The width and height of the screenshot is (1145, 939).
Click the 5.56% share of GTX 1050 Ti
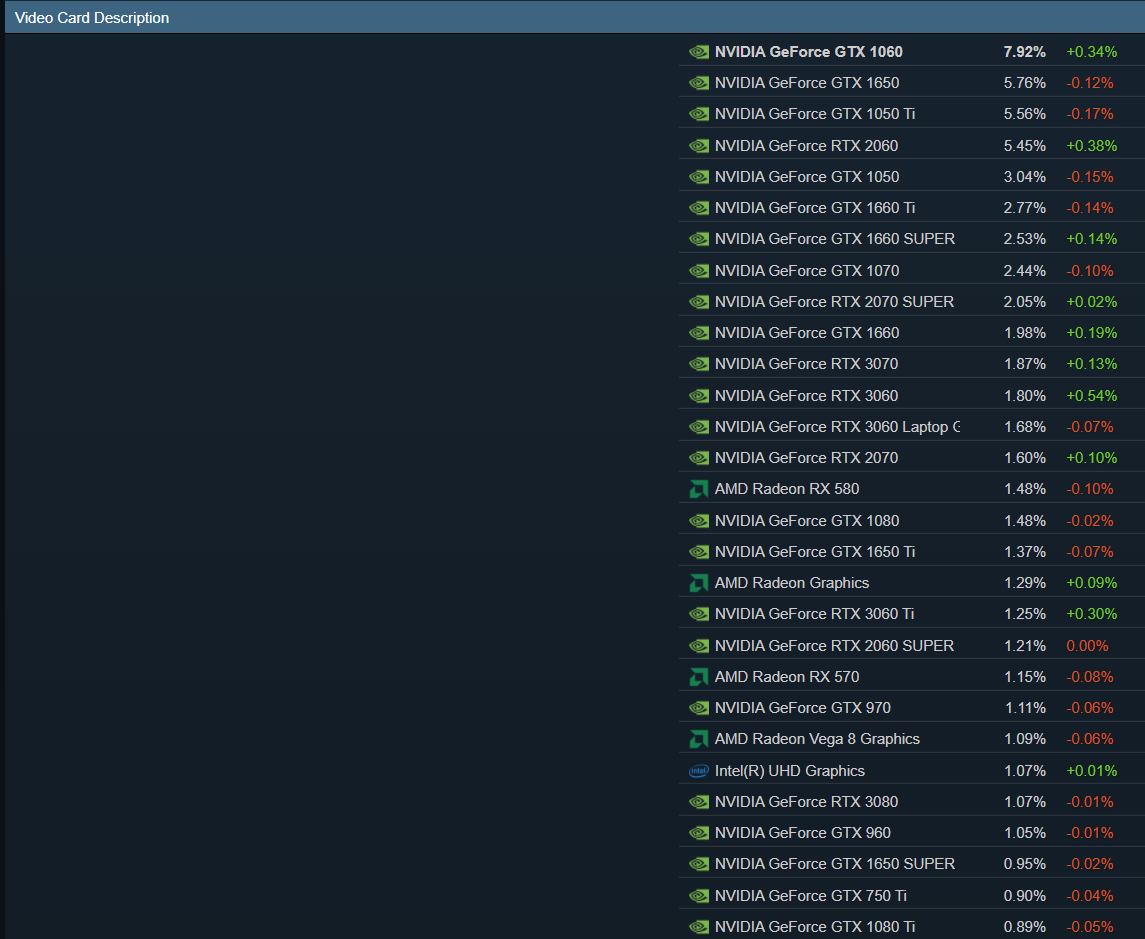pos(1025,114)
